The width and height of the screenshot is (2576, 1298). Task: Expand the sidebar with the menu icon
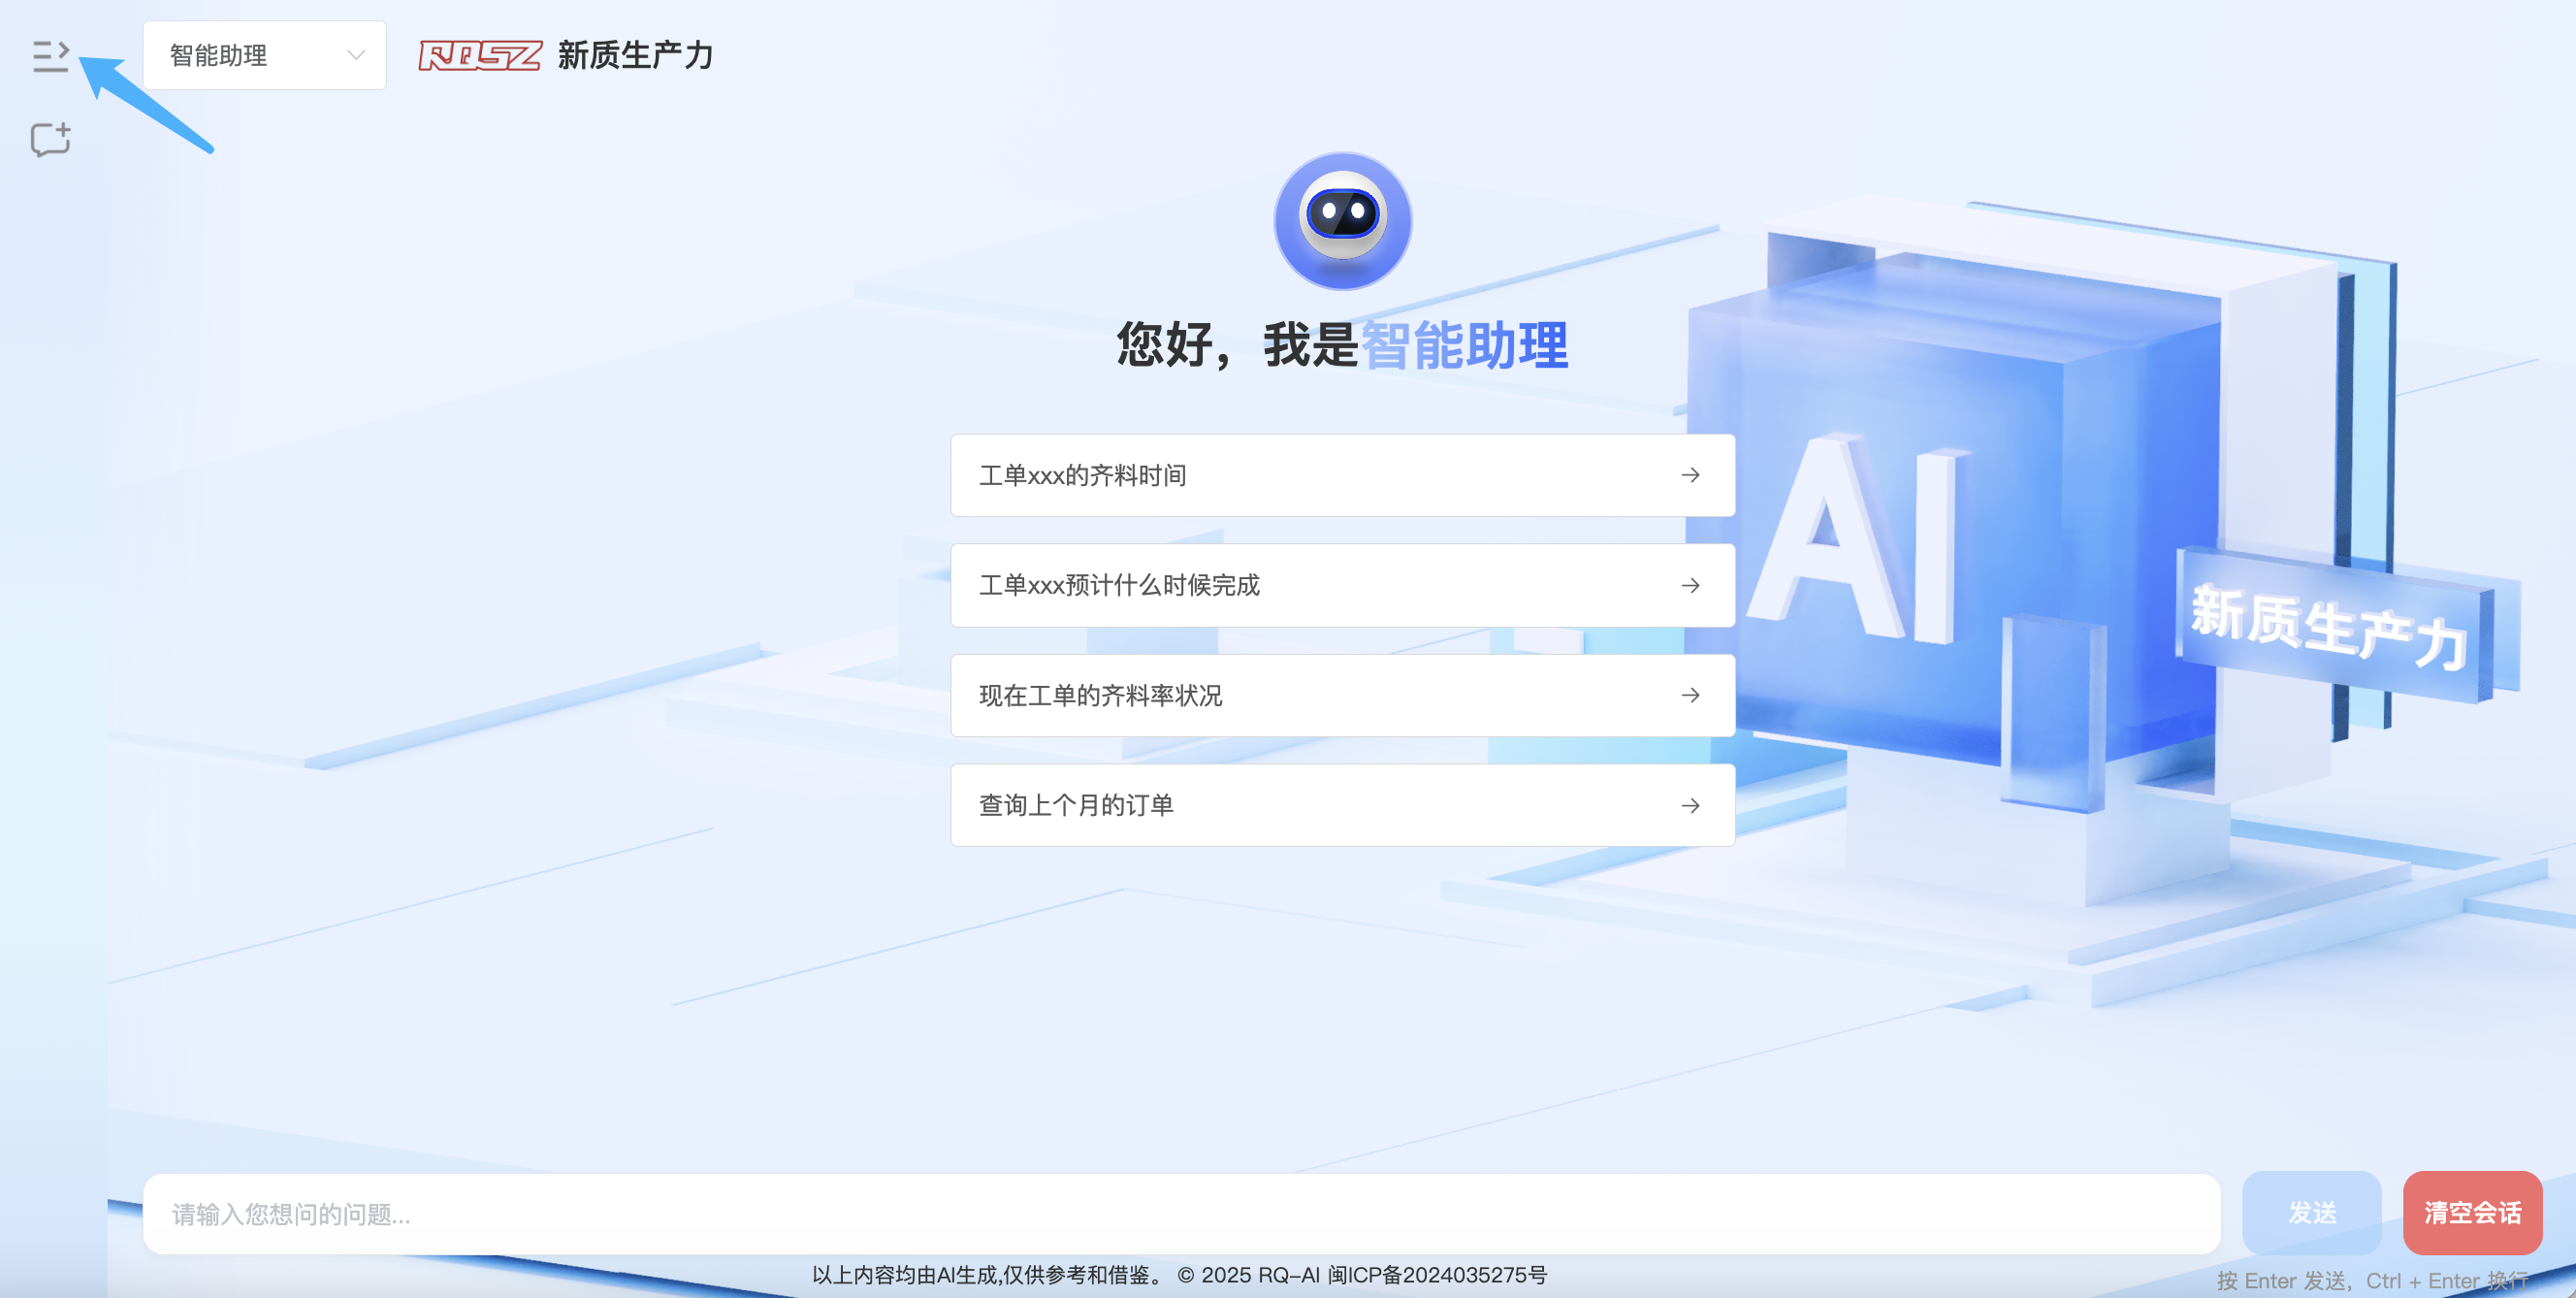coord(50,56)
